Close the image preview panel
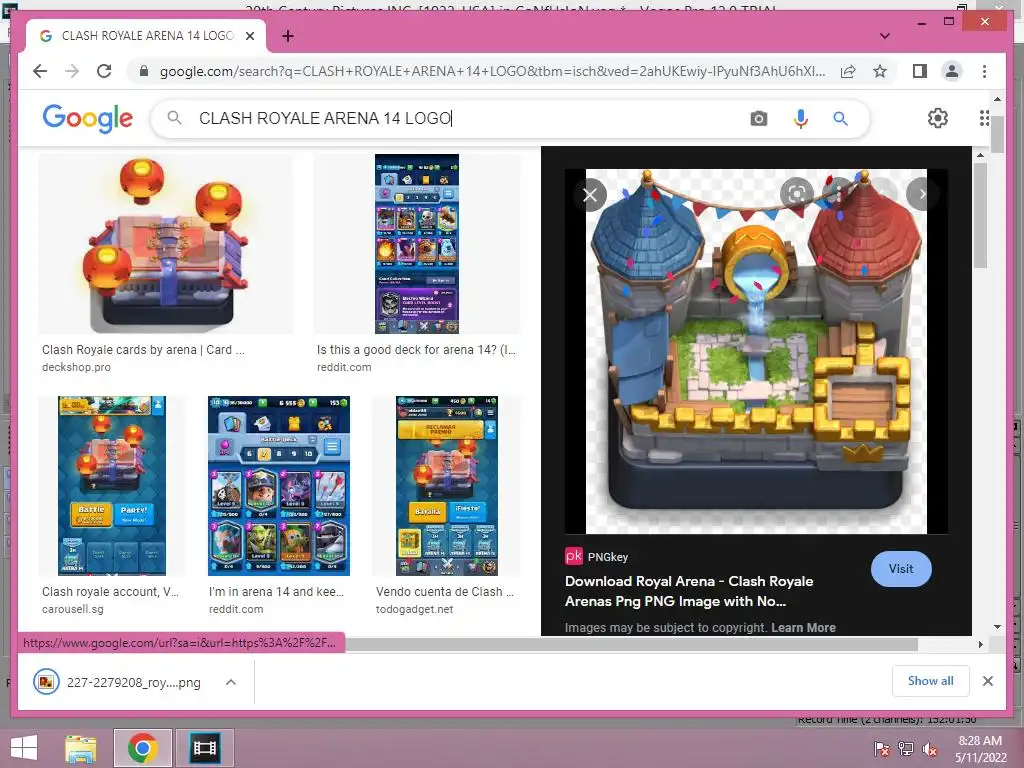Image resolution: width=1024 pixels, height=768 pixels. (590, 195)
